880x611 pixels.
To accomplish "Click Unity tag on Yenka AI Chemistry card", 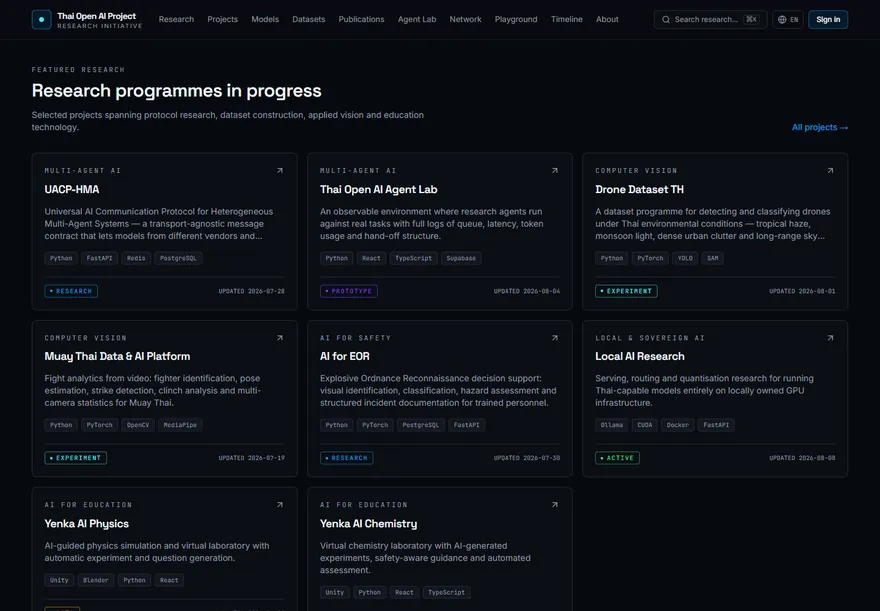I will point(334,592).
